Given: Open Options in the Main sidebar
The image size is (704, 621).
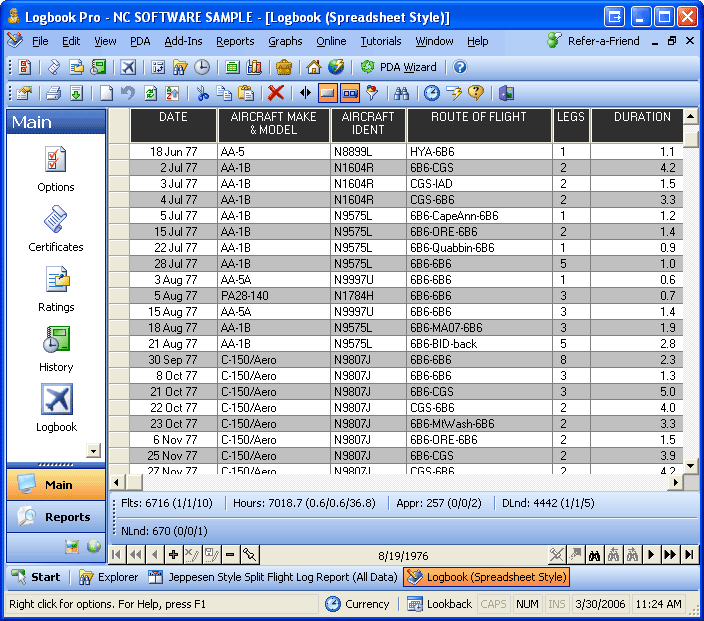Looking at the screenshot, I should 56,169.
